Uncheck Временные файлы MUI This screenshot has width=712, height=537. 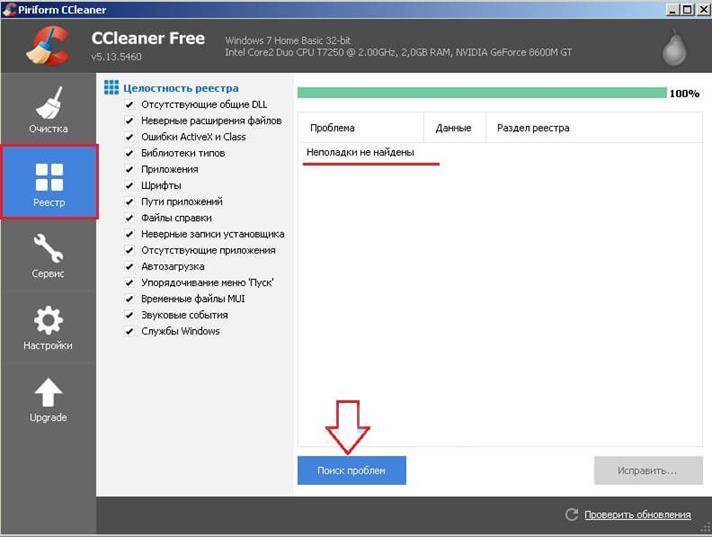[129, 299]
